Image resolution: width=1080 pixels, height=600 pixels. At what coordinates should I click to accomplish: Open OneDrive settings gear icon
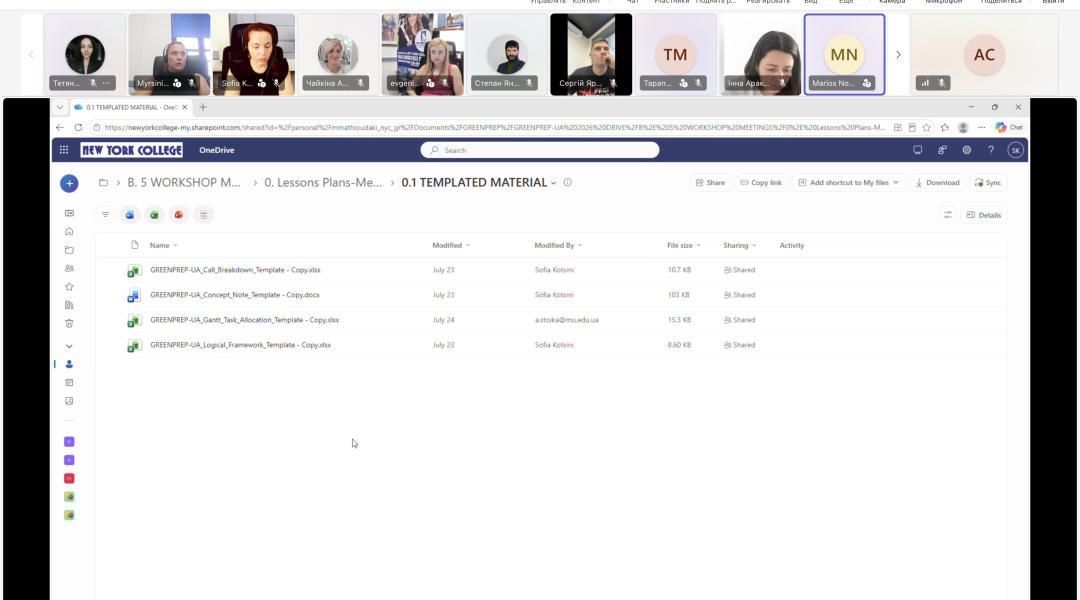click(966, 150)
